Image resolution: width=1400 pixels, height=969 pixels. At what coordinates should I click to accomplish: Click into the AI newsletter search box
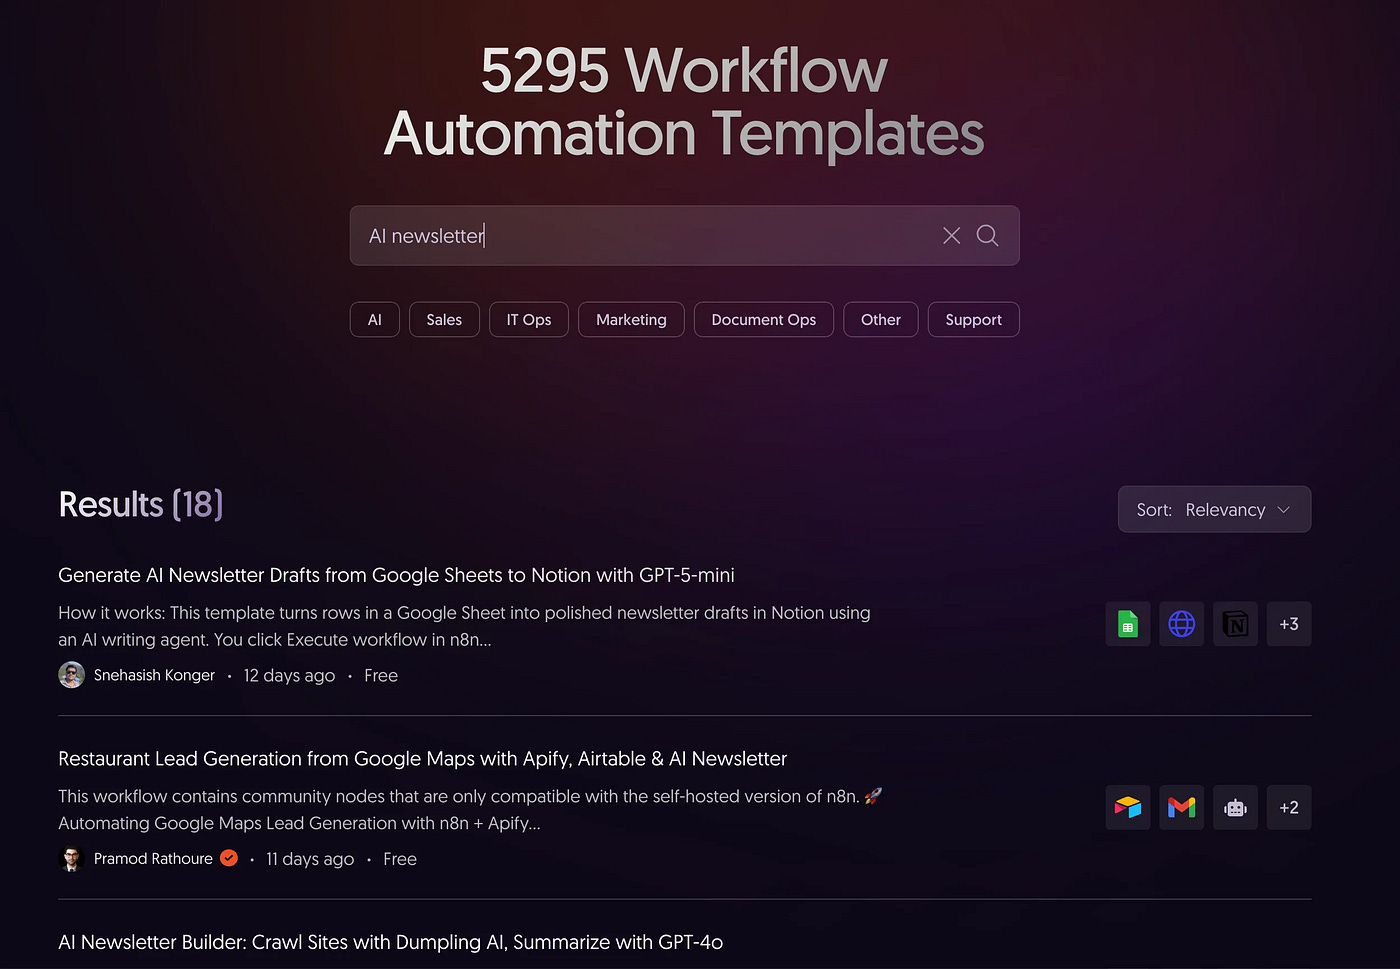tap(684, 236)
